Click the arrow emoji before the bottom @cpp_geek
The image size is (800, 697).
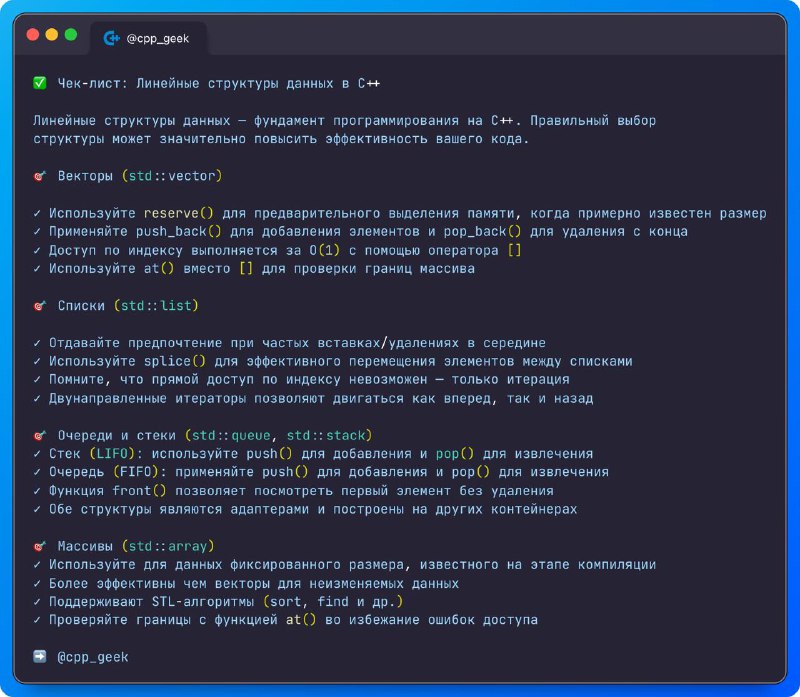click(x=39, y=657)
